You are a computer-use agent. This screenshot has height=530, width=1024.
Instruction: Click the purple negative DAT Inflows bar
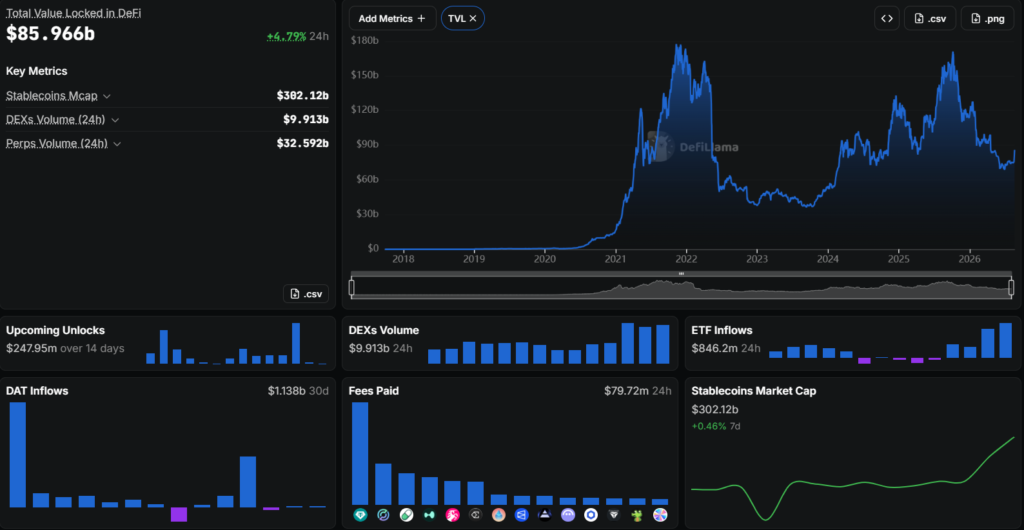pyautogui.click(x=179, y=514)
